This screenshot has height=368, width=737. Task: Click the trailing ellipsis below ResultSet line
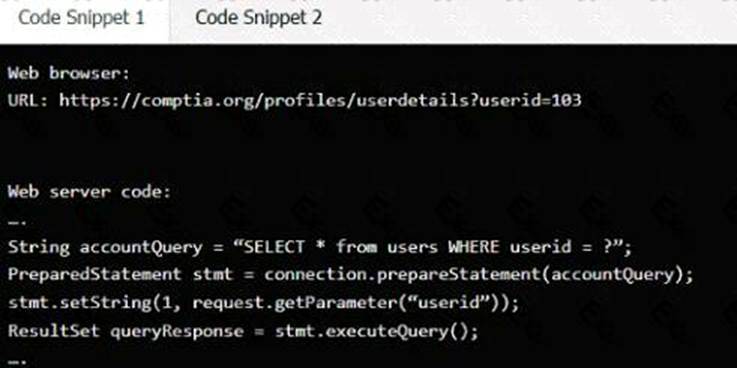pyautogui.click(x=14, y=361)
